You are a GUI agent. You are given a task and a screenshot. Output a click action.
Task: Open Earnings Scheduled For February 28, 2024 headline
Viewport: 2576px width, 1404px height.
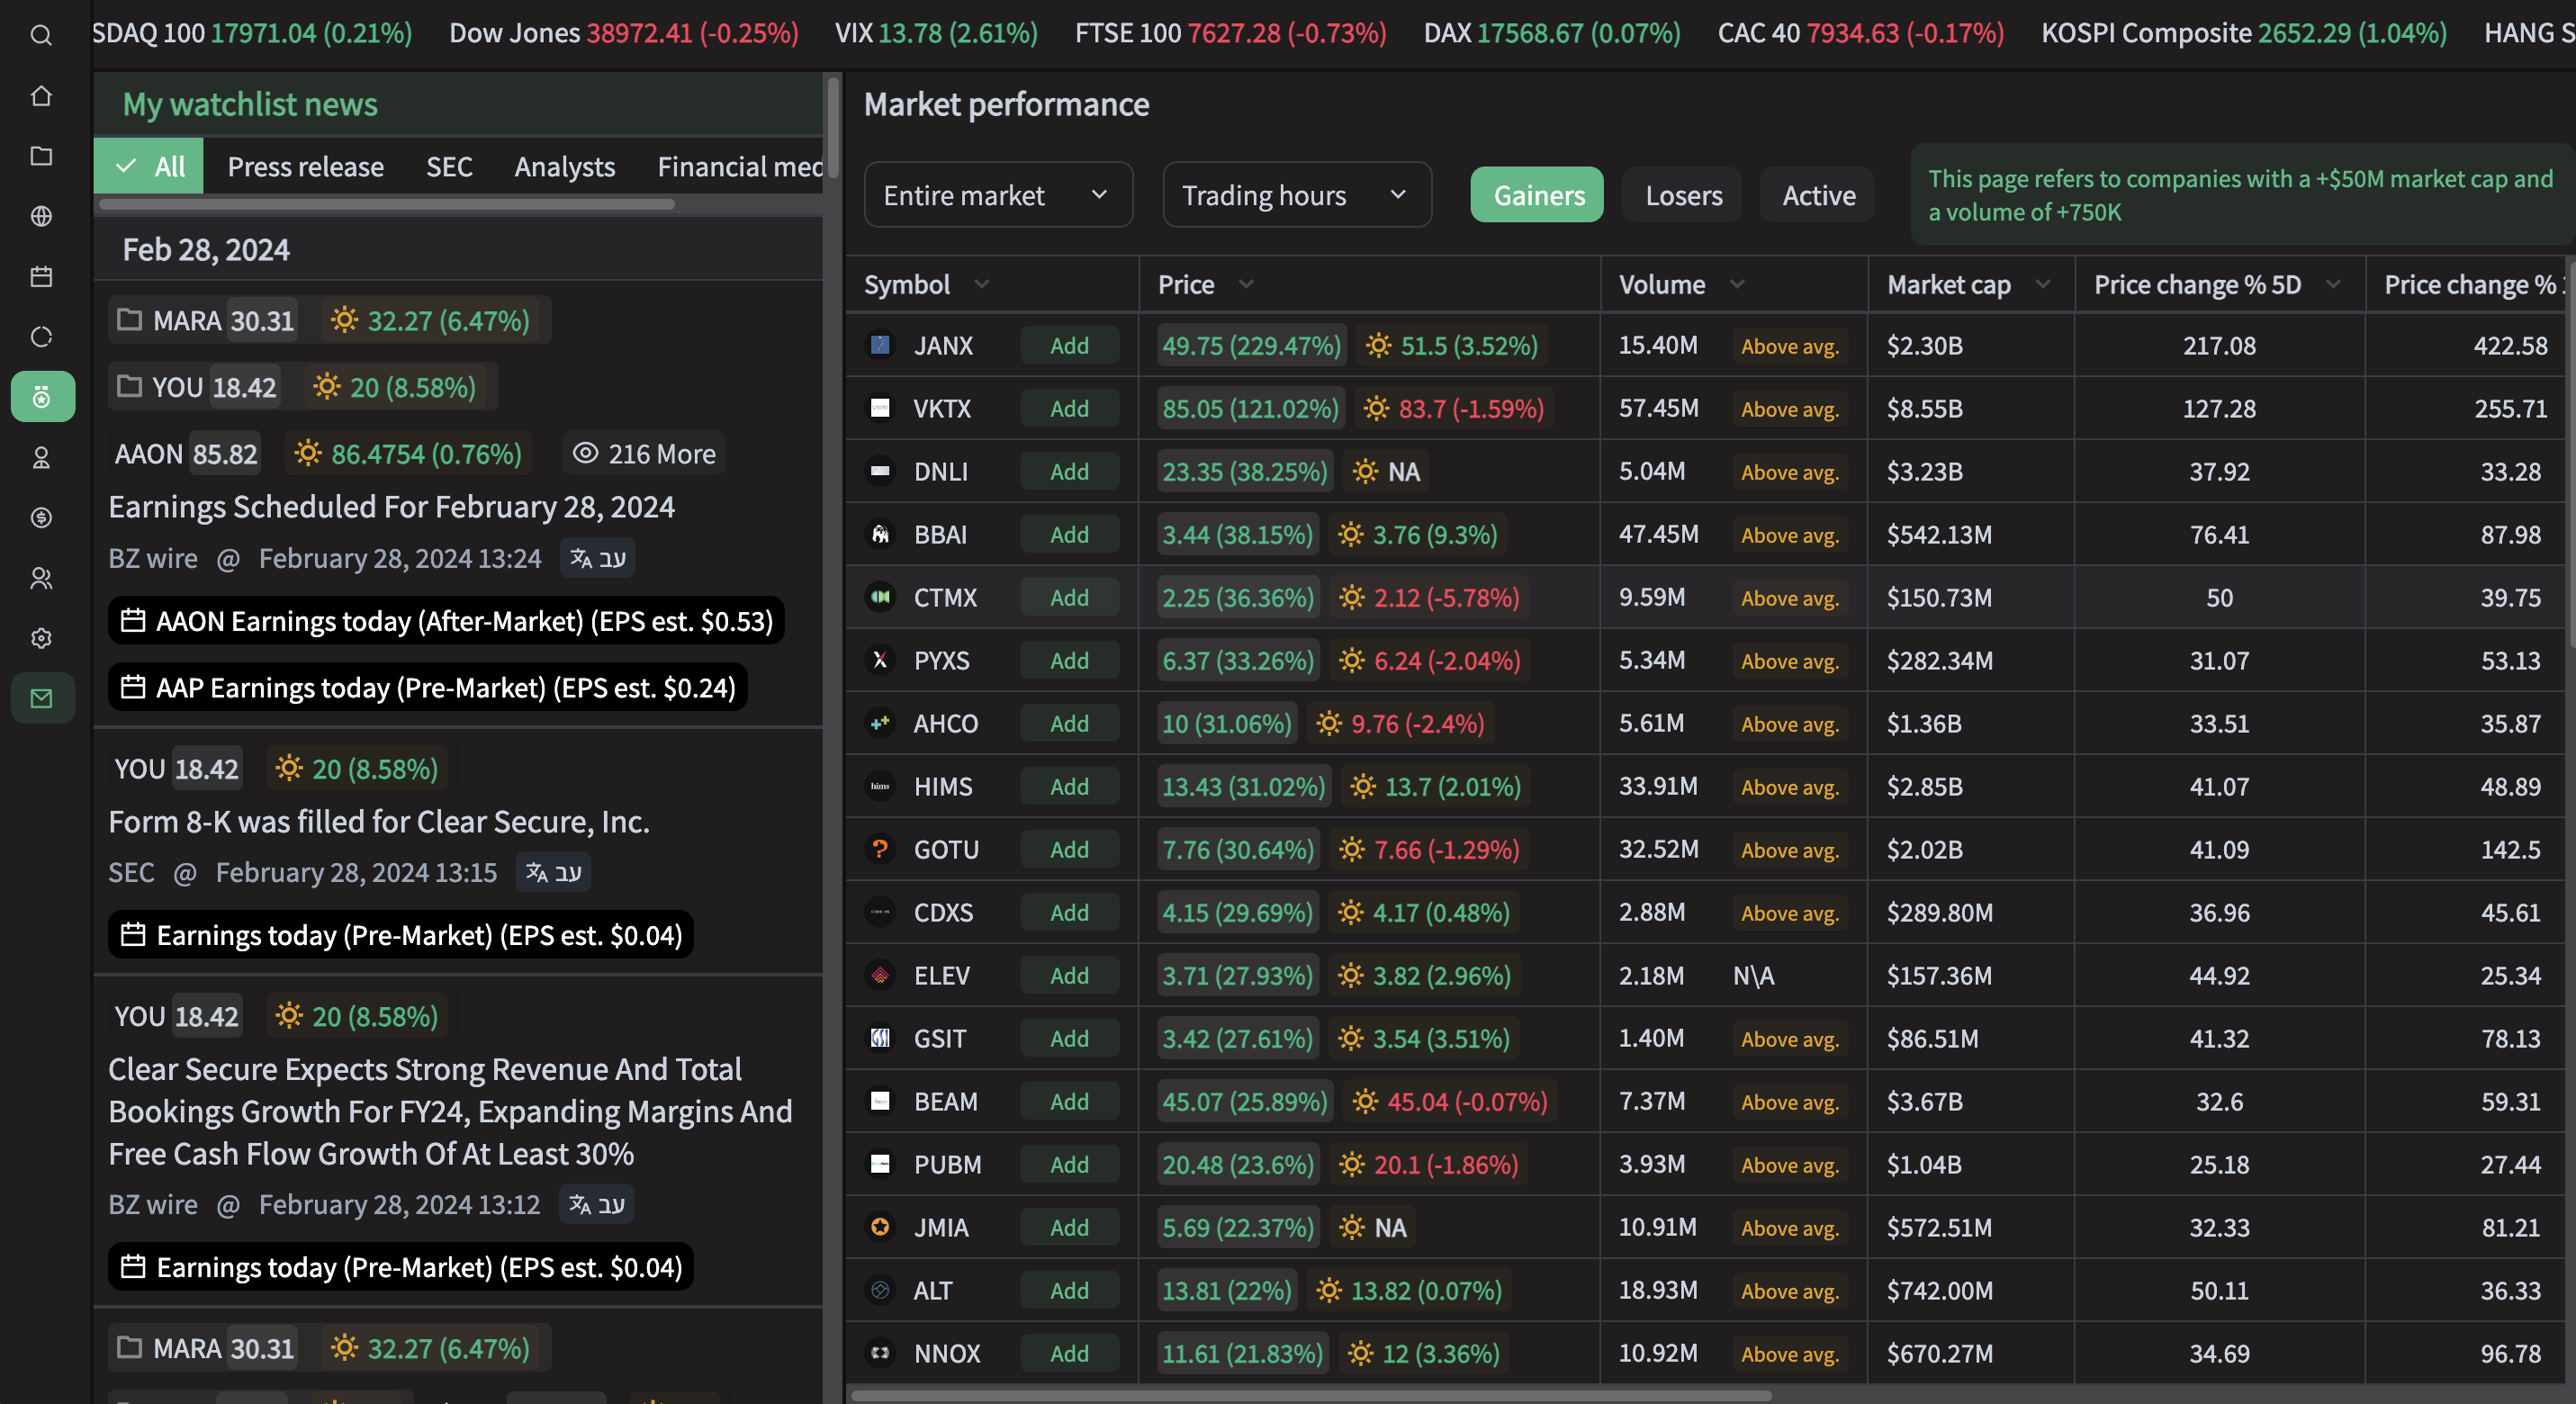pos(391,507)
